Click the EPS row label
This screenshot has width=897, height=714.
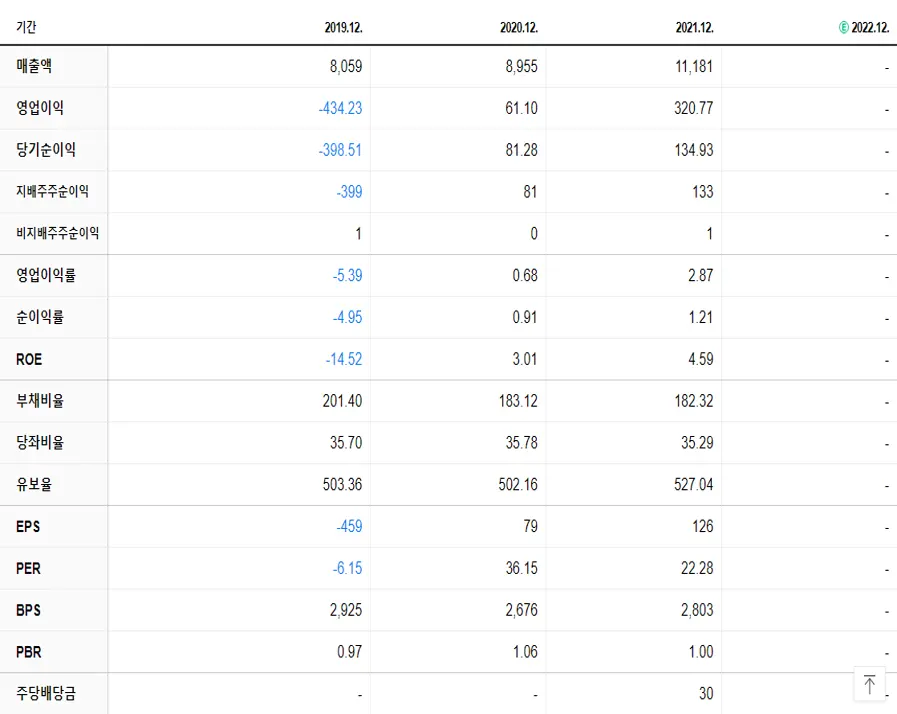(28, 526)
